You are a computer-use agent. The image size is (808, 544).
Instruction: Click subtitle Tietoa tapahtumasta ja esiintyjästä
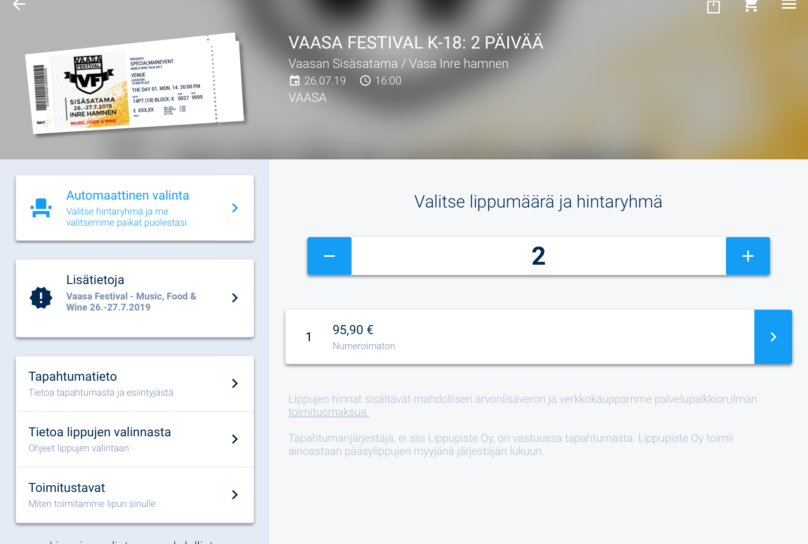pos(101,393)
